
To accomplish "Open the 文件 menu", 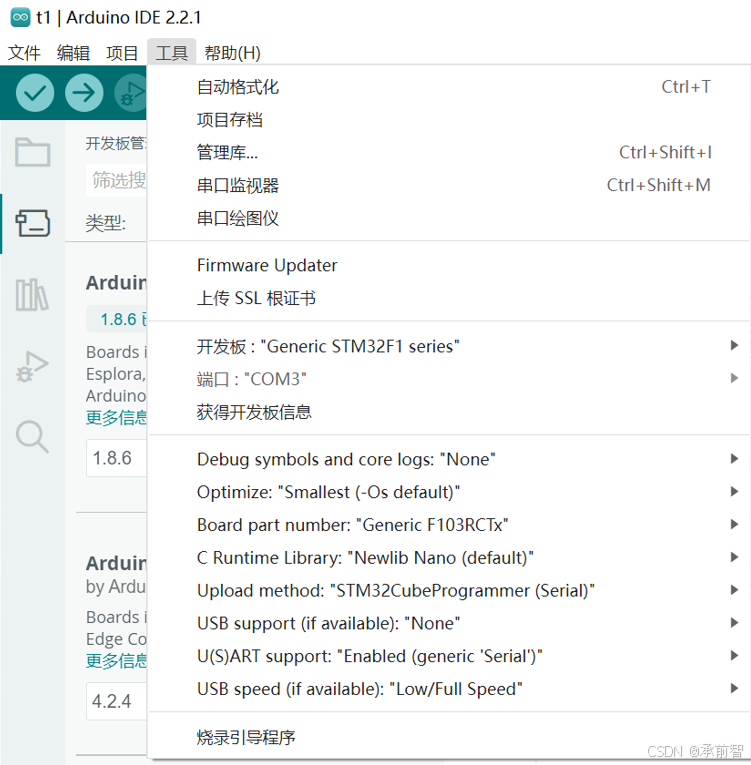I will [24, 53].
